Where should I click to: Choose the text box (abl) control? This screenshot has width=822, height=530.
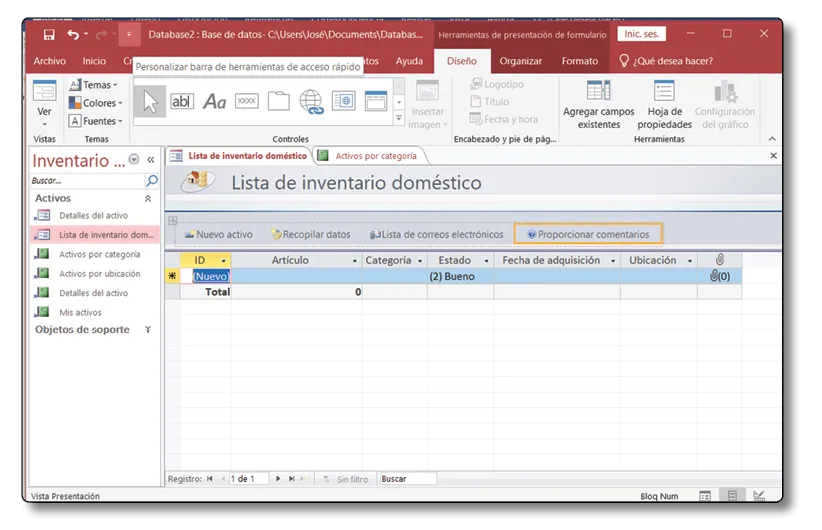[182, 101]
